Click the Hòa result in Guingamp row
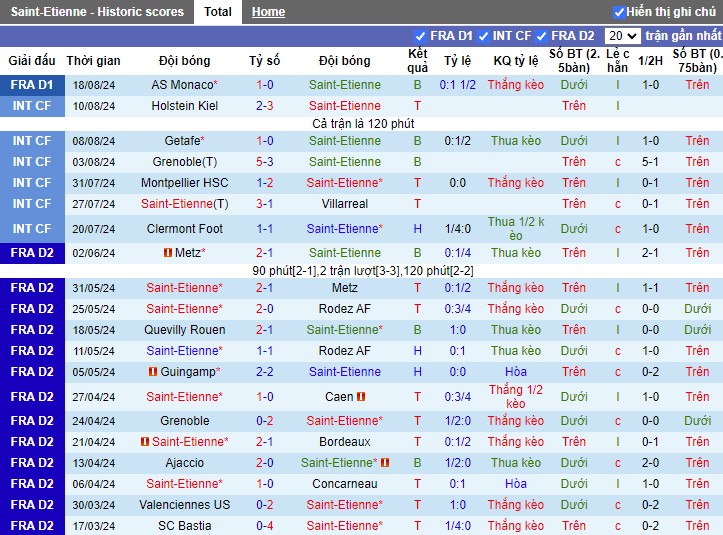Image resolution: width=723 pixels, height=535 pixels. click(516, 372)
